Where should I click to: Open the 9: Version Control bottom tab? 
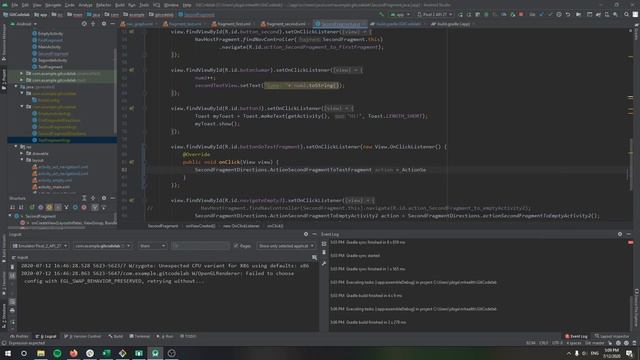[83, 336]
